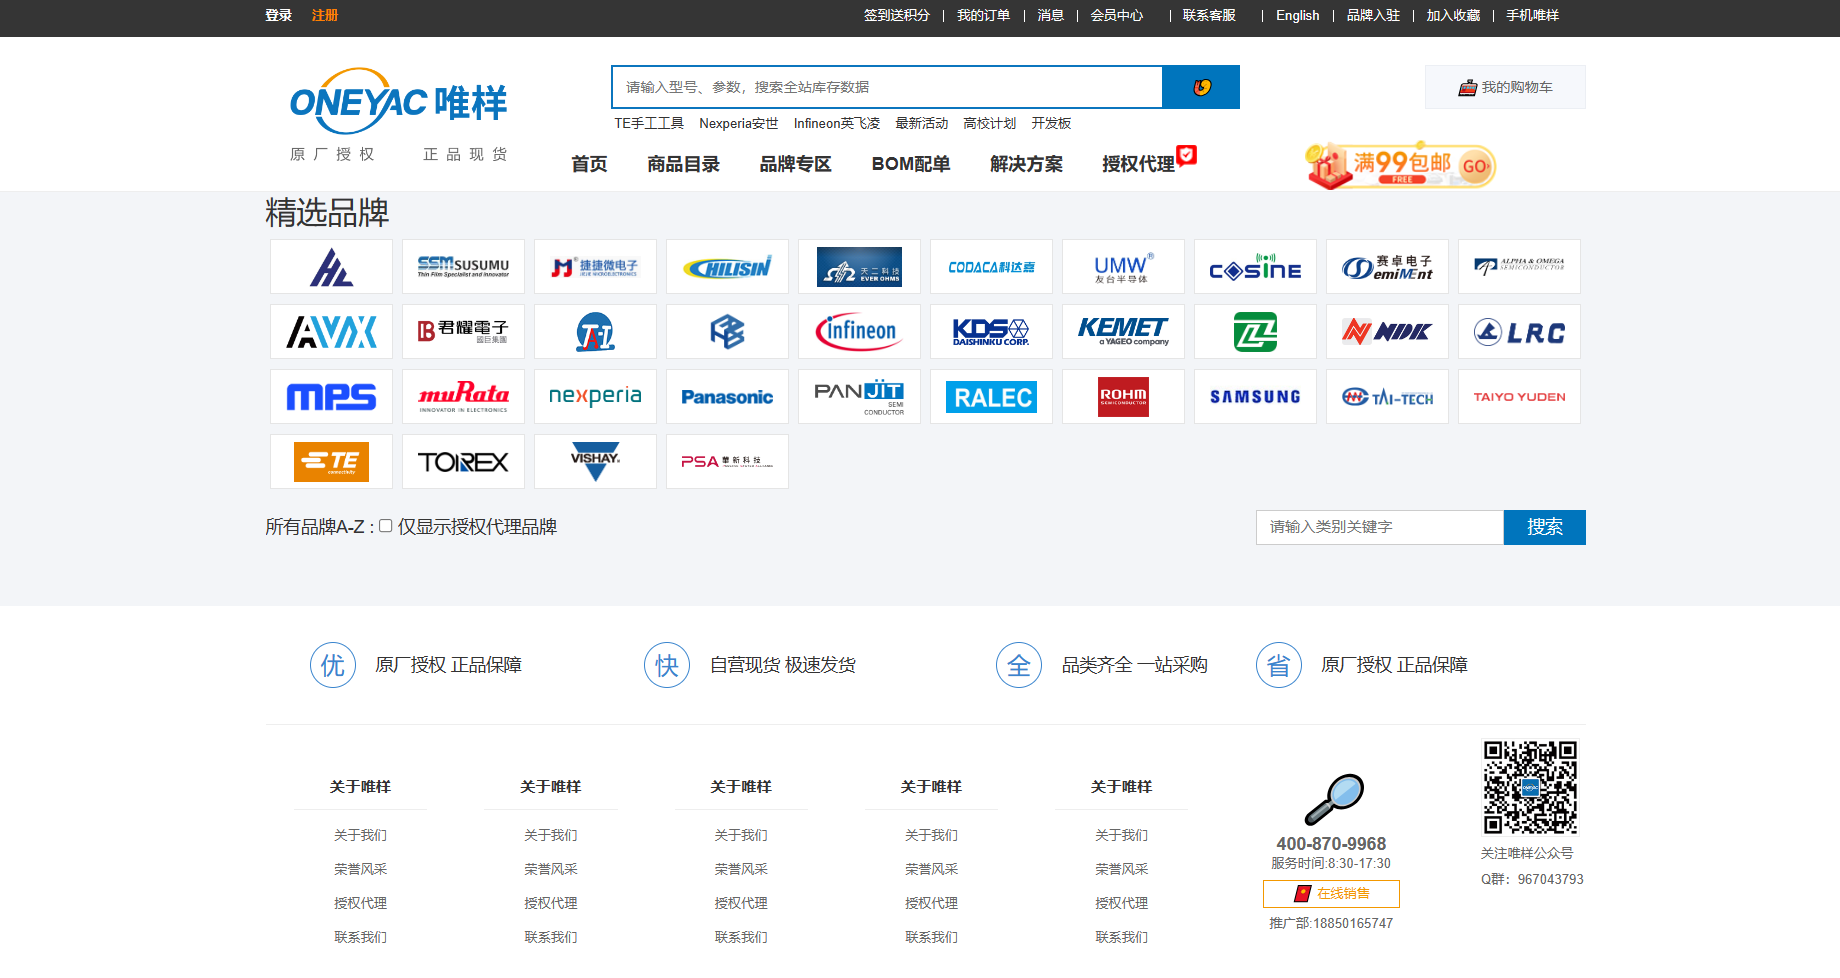
Task: Open the nexperia brand logo
Action: click(595, 396)
